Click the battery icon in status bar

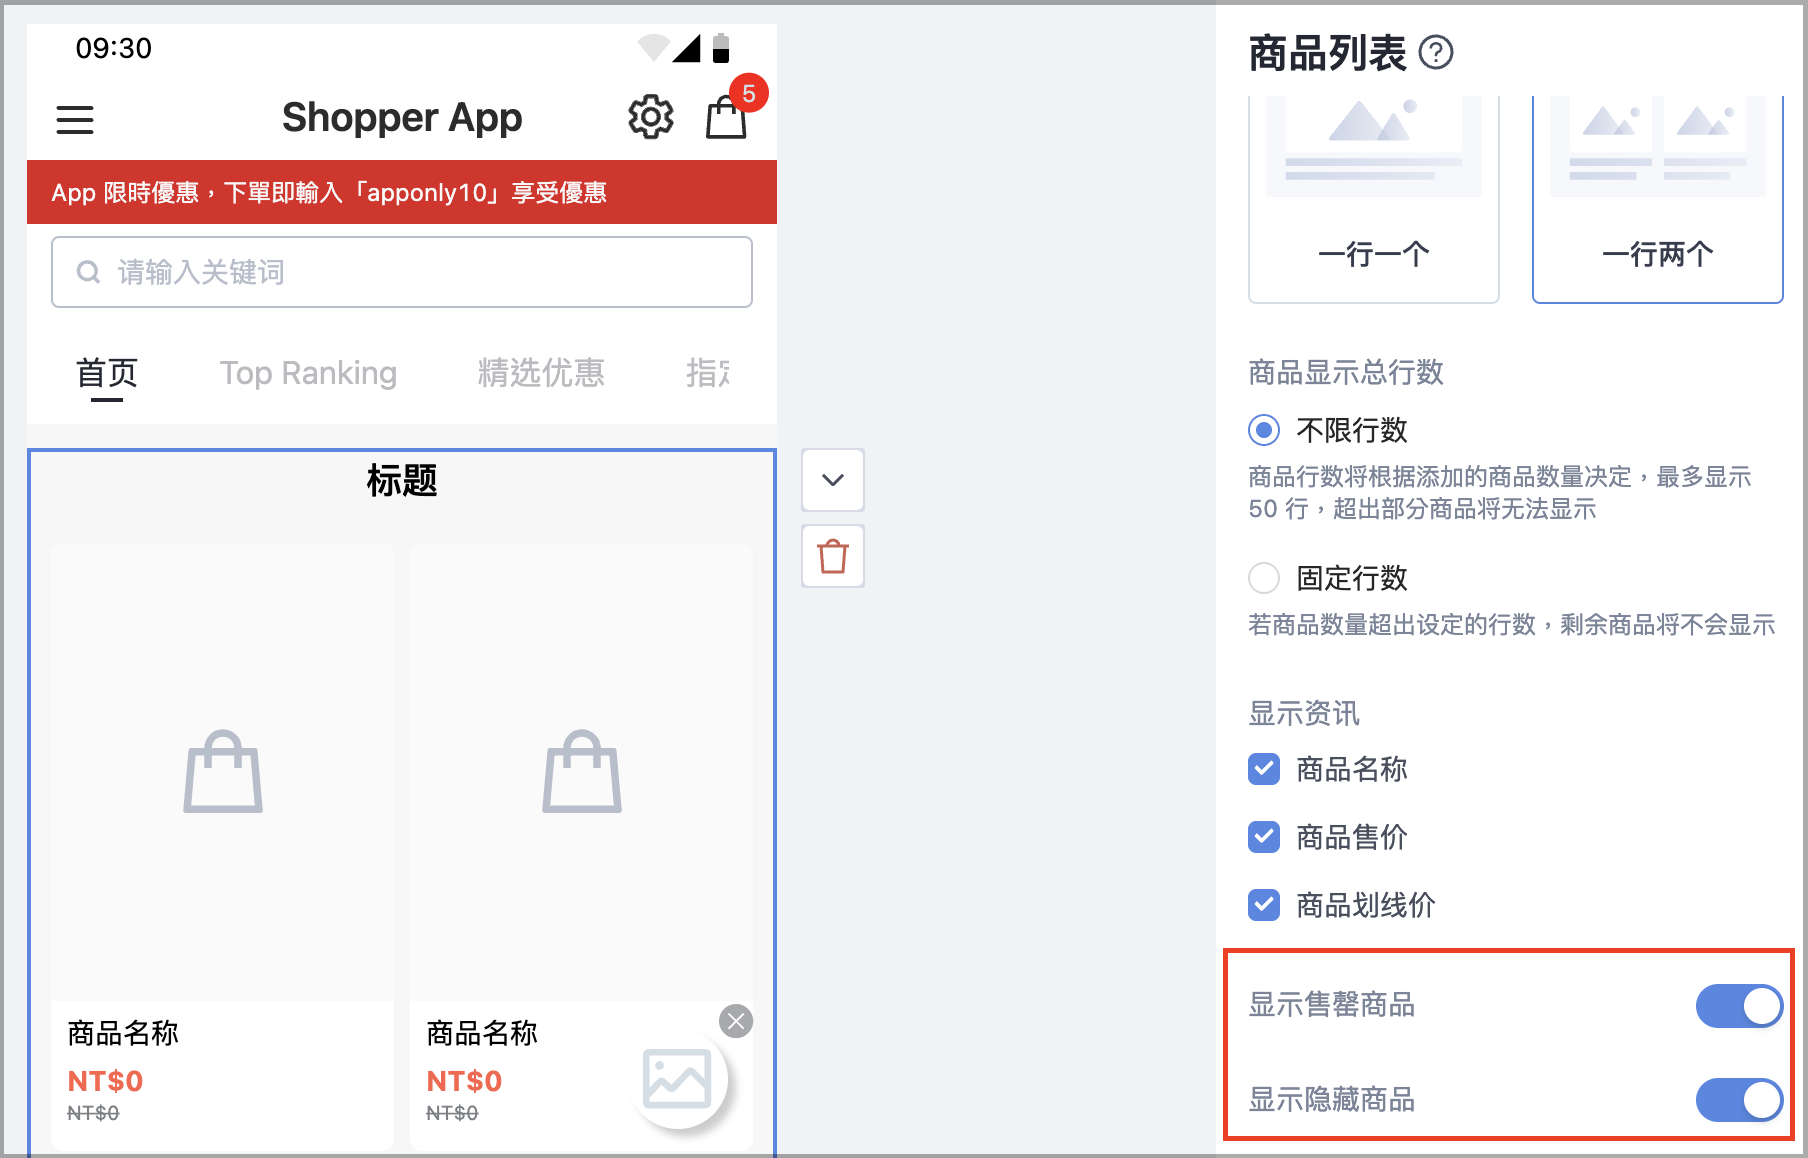point(721,48)
